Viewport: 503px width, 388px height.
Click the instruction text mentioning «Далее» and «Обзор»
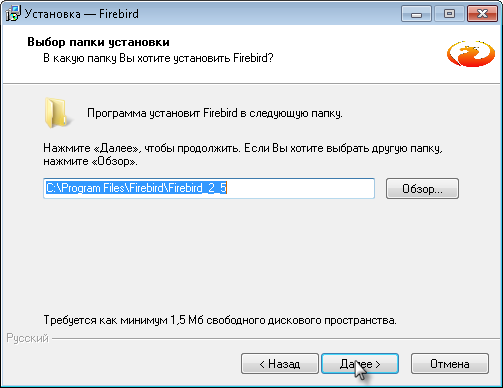243,155
